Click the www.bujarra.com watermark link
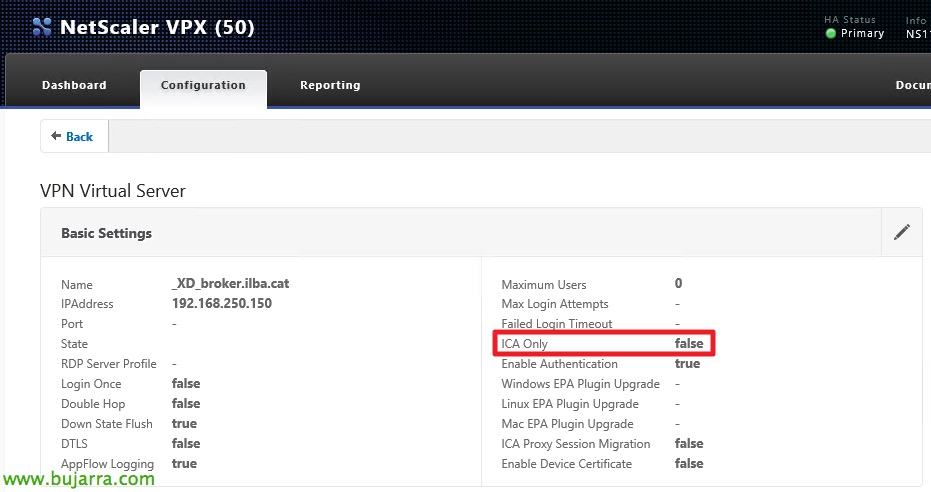Screen dimensions: 931x492 pos(78,478)
